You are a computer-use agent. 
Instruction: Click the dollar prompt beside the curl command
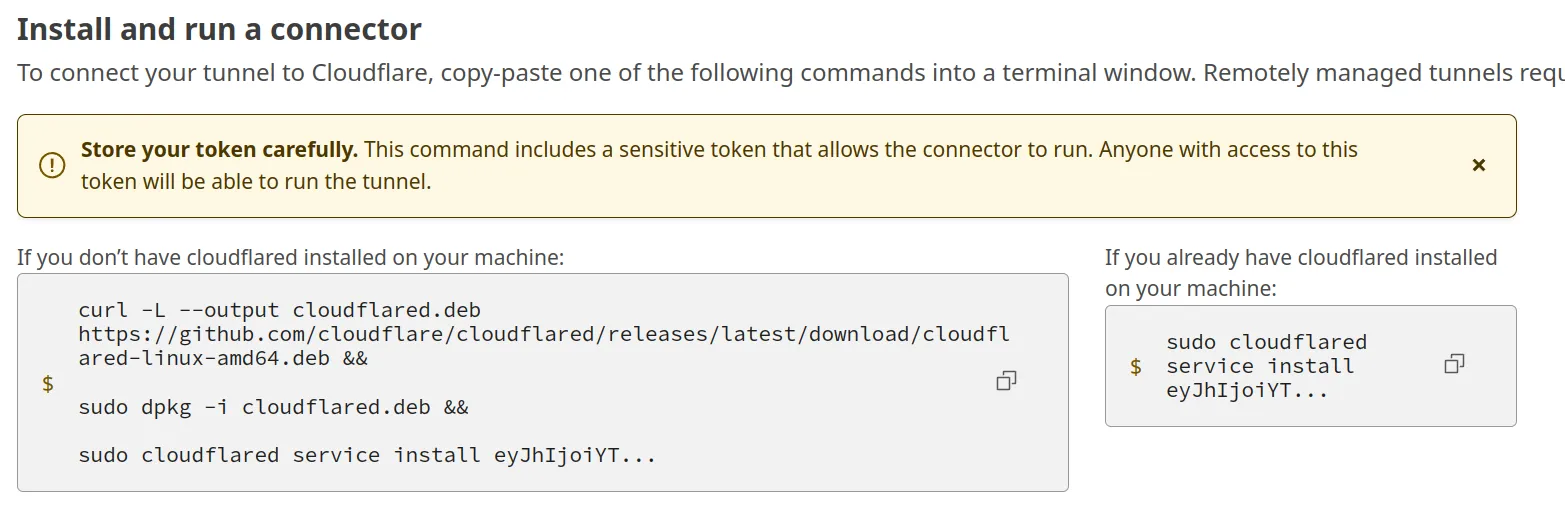tap(48, 384)
